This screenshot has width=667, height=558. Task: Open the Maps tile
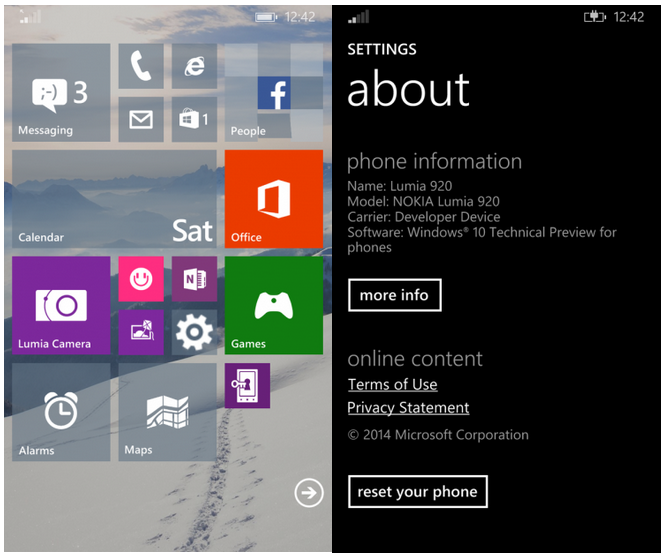point(167,412)
